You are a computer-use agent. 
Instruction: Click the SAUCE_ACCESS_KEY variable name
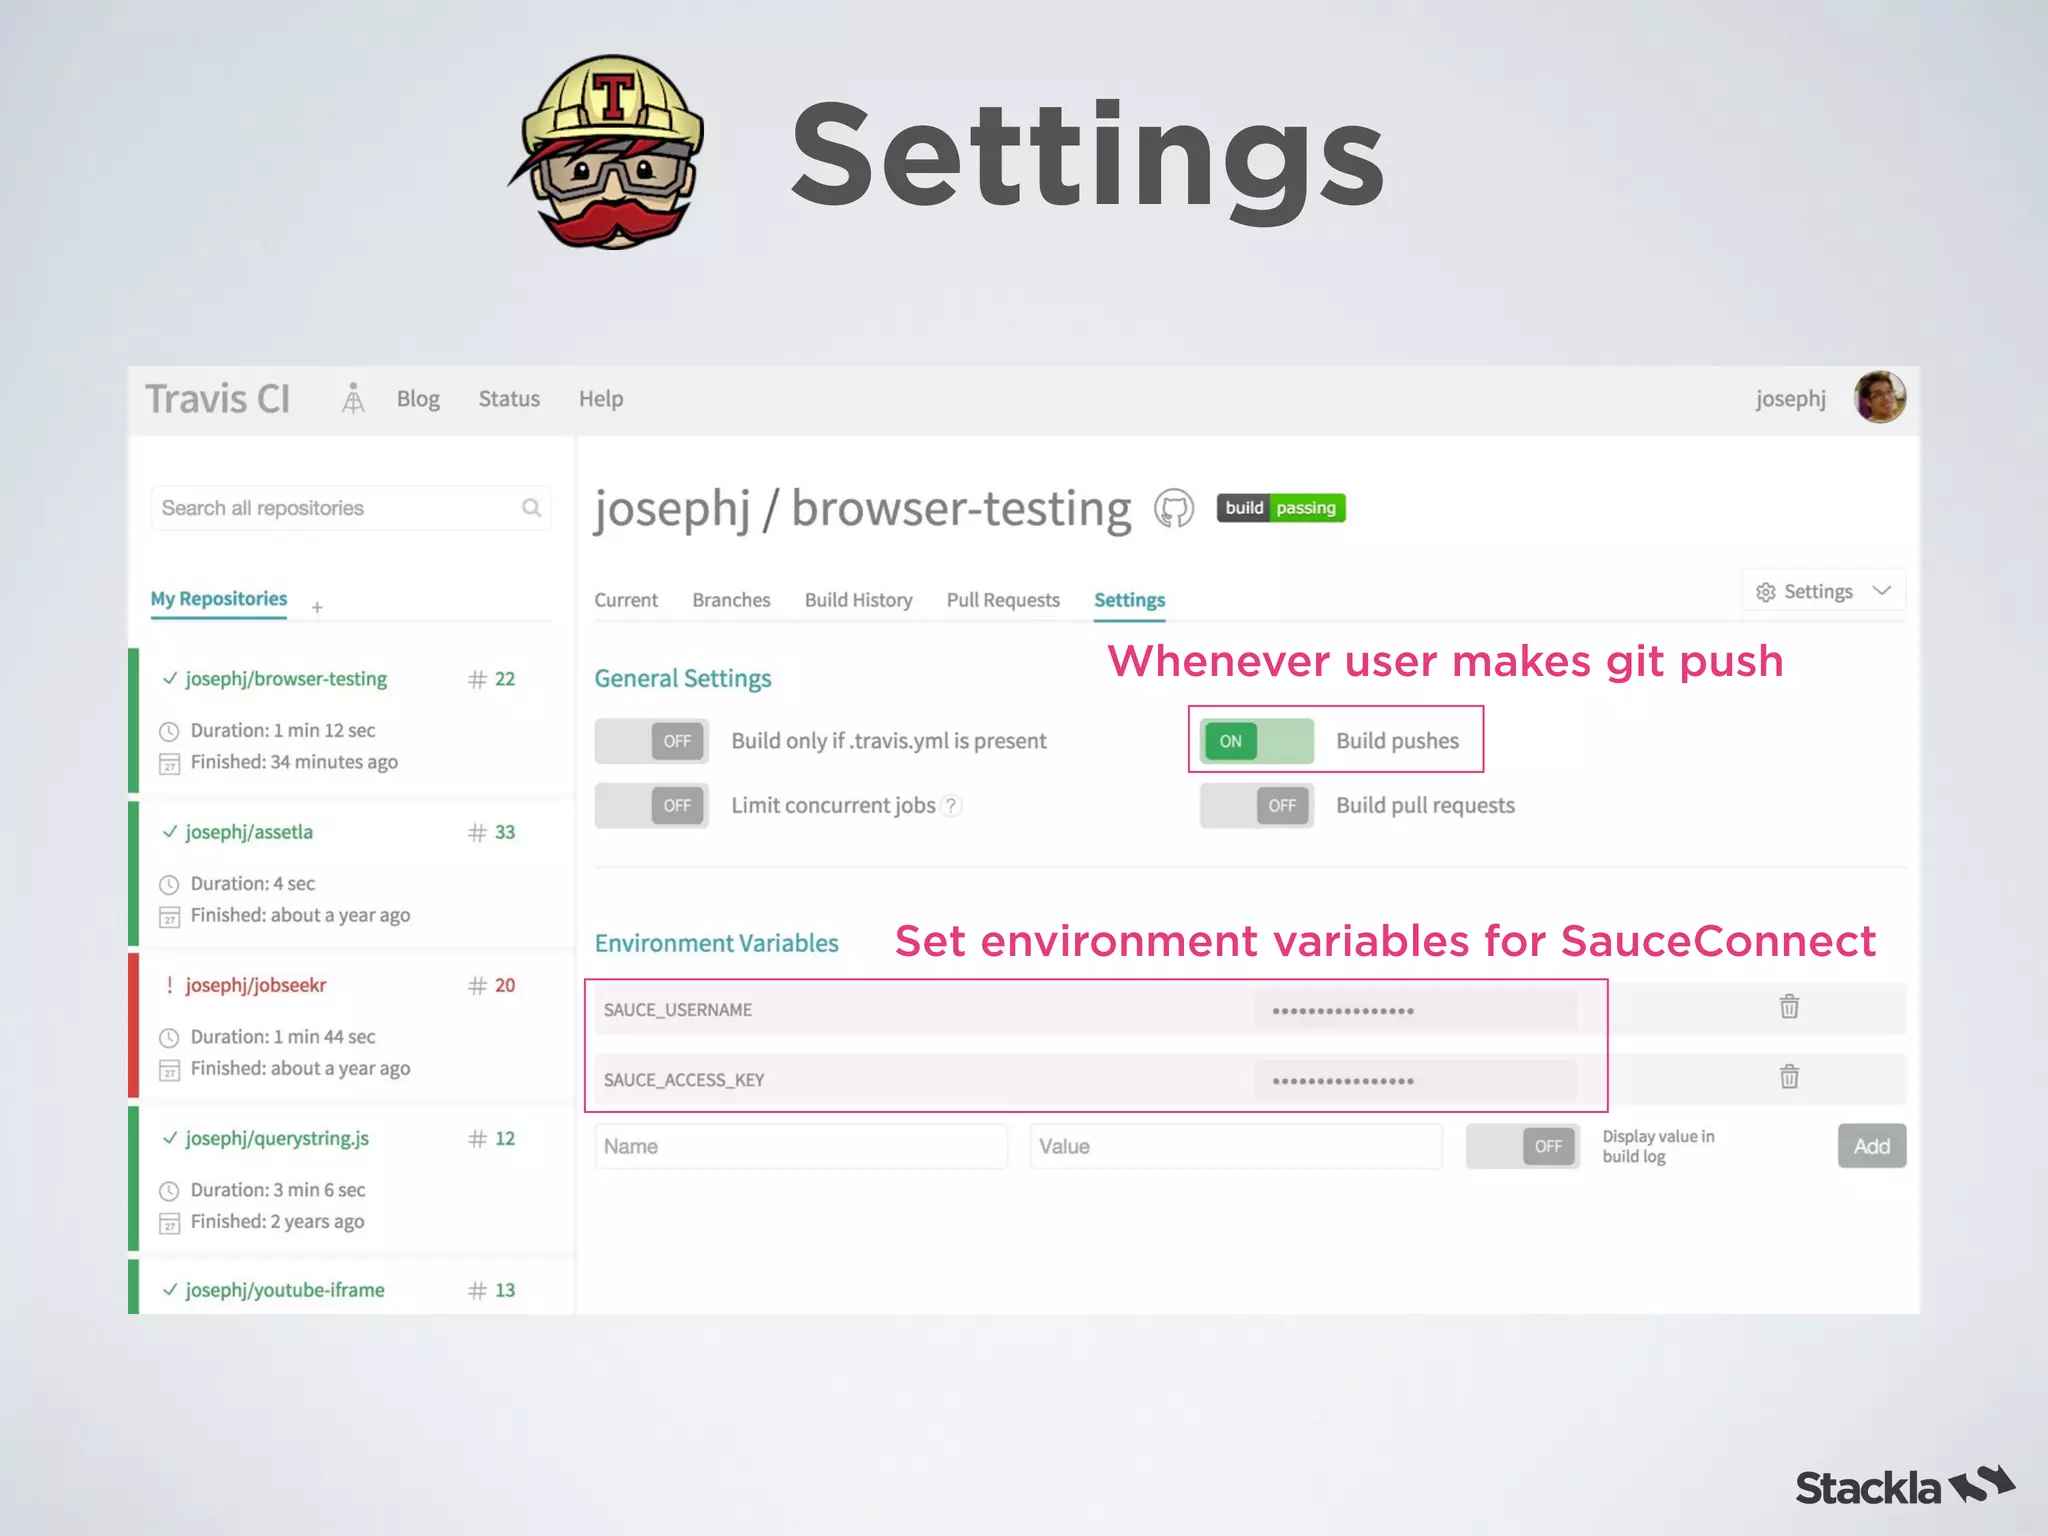(684, 1080)
